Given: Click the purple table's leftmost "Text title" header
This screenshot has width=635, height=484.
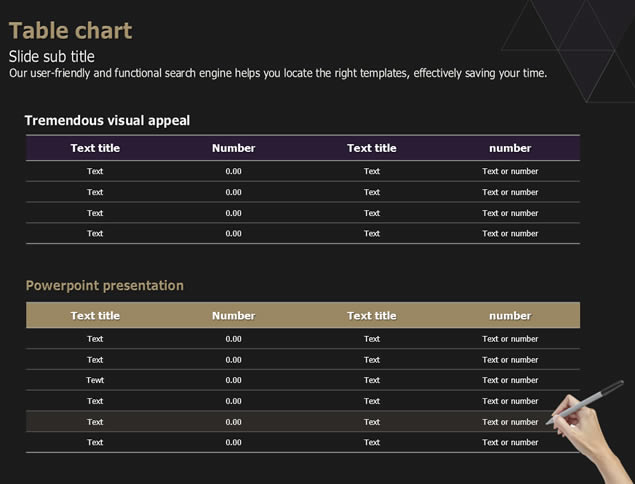Looking at the screenshot, I should 95,148.
